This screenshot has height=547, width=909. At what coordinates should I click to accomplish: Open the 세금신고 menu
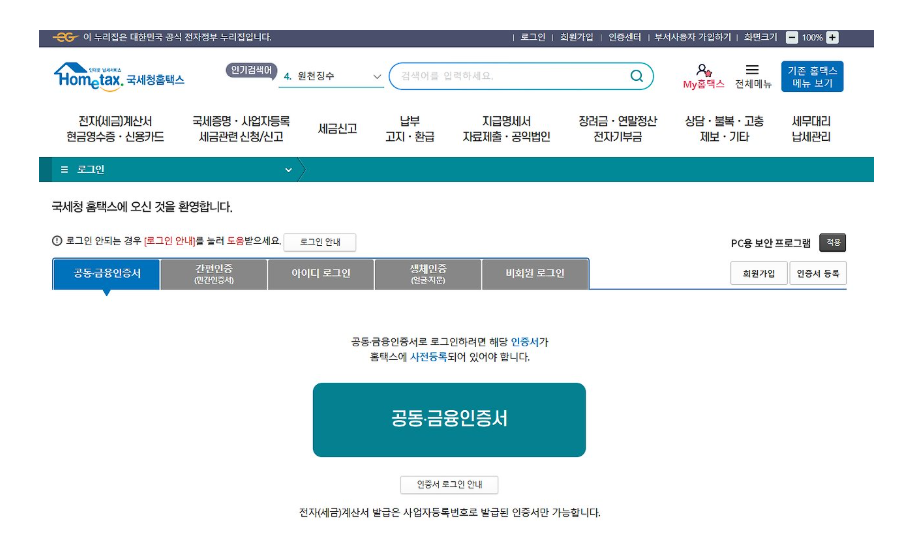[337, 129]
